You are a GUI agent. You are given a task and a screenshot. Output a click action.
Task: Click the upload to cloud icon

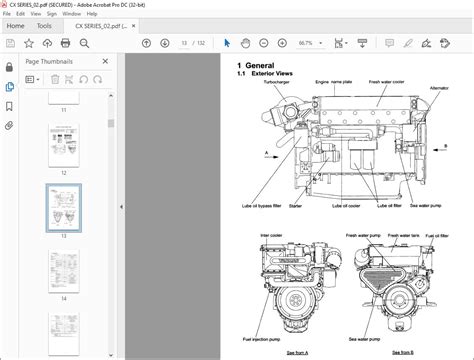click(x=47, y=43)
